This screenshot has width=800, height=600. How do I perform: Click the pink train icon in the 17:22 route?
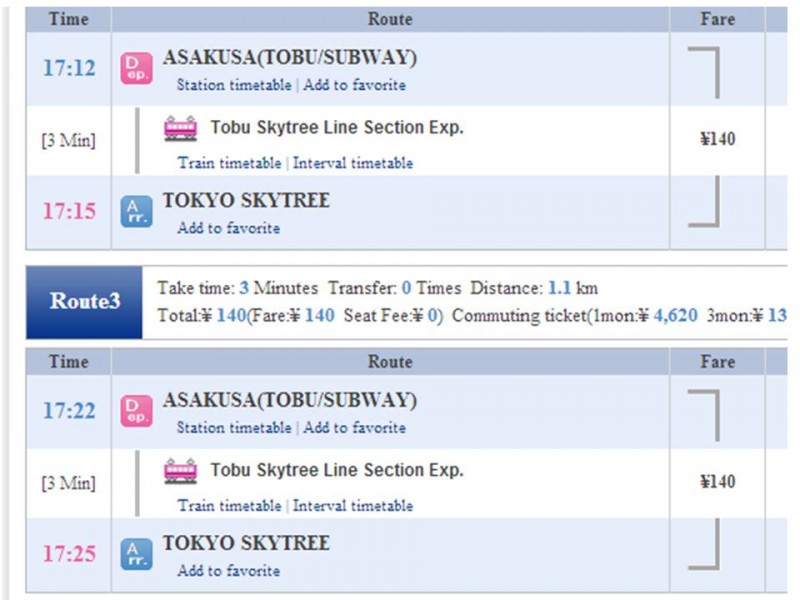(x=180, y=471)
